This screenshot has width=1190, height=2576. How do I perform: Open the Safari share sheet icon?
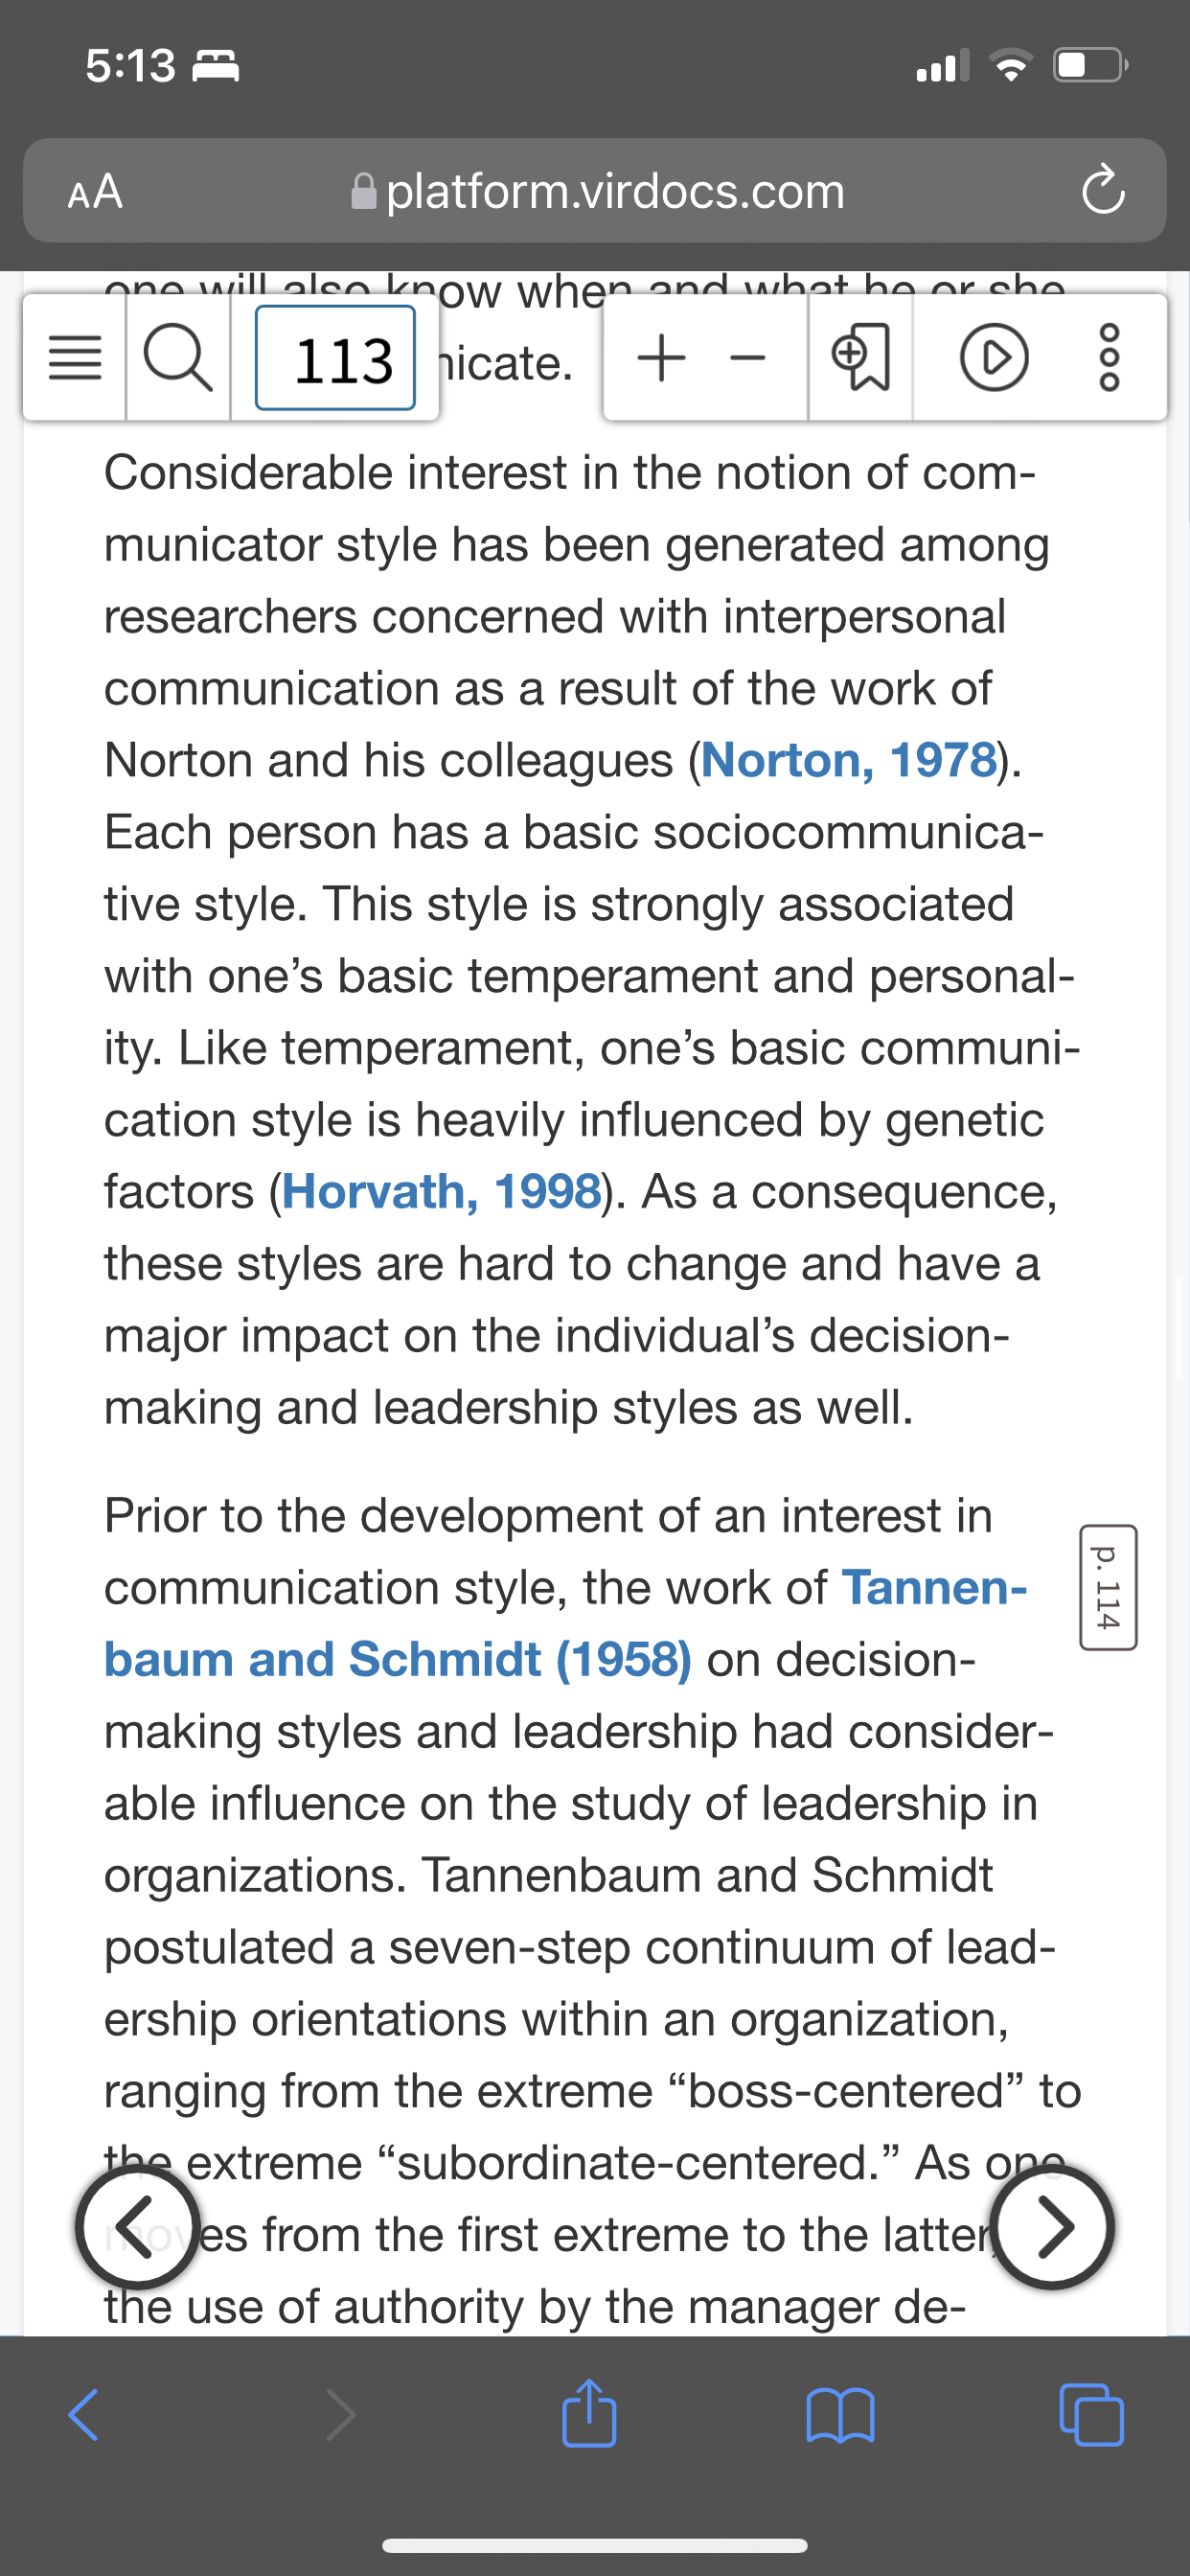click(x=589, y=2412)
